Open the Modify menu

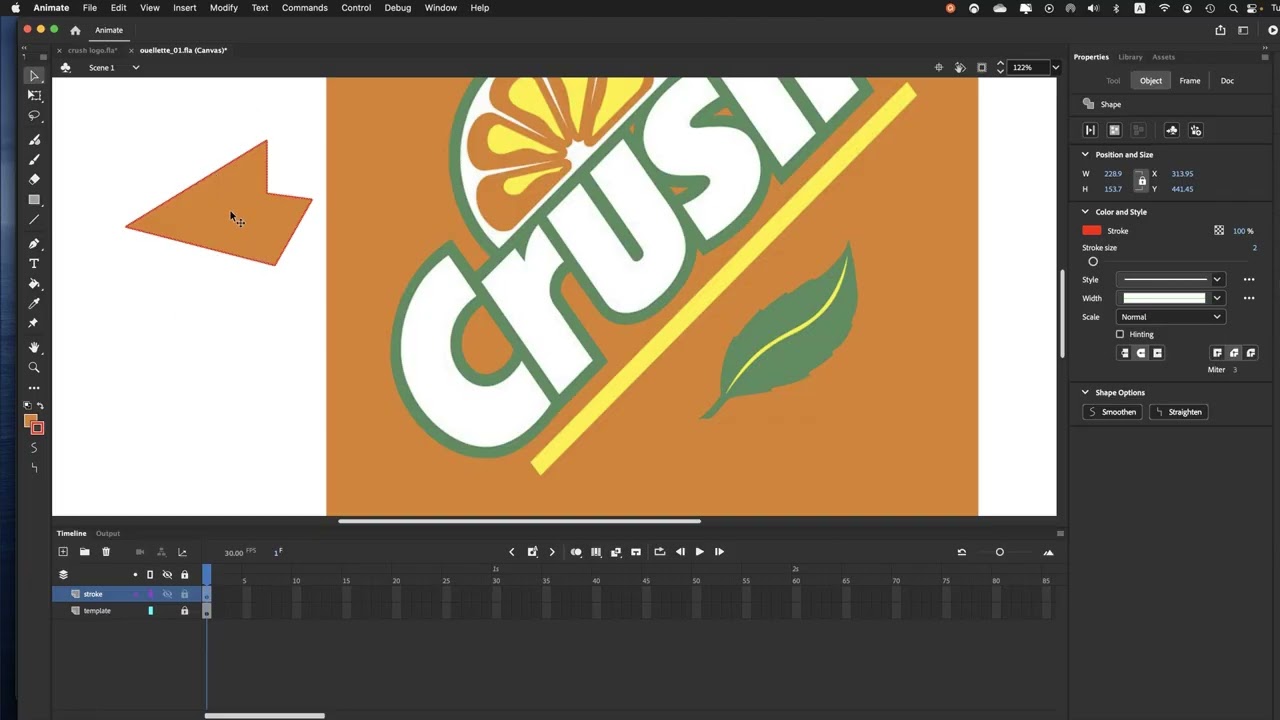[x=224, y=8]
